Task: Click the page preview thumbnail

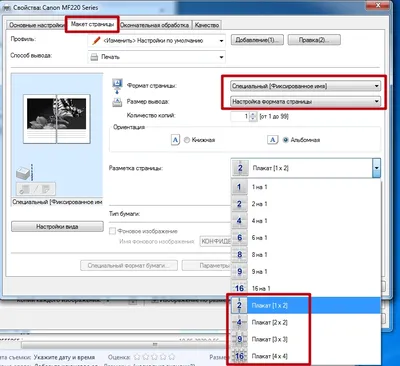Action: [x=57, y=119]
